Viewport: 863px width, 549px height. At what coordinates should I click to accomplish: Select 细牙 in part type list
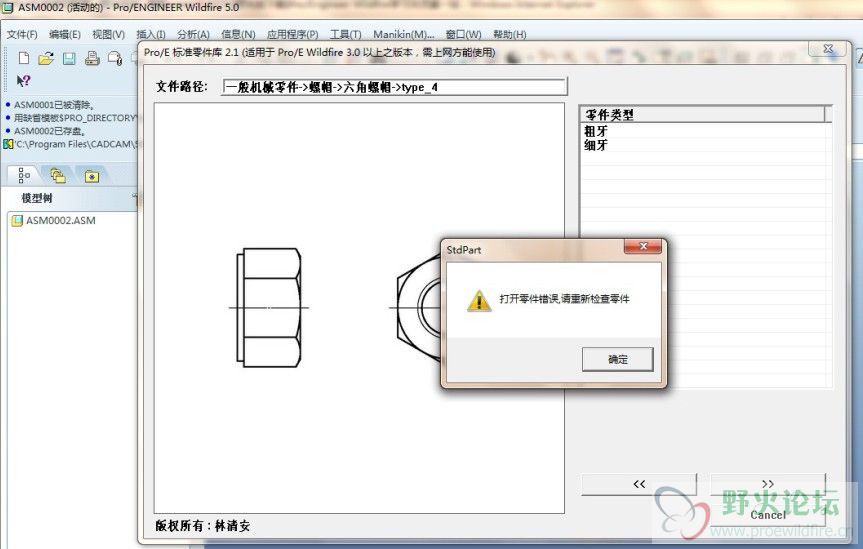point(596,145)
